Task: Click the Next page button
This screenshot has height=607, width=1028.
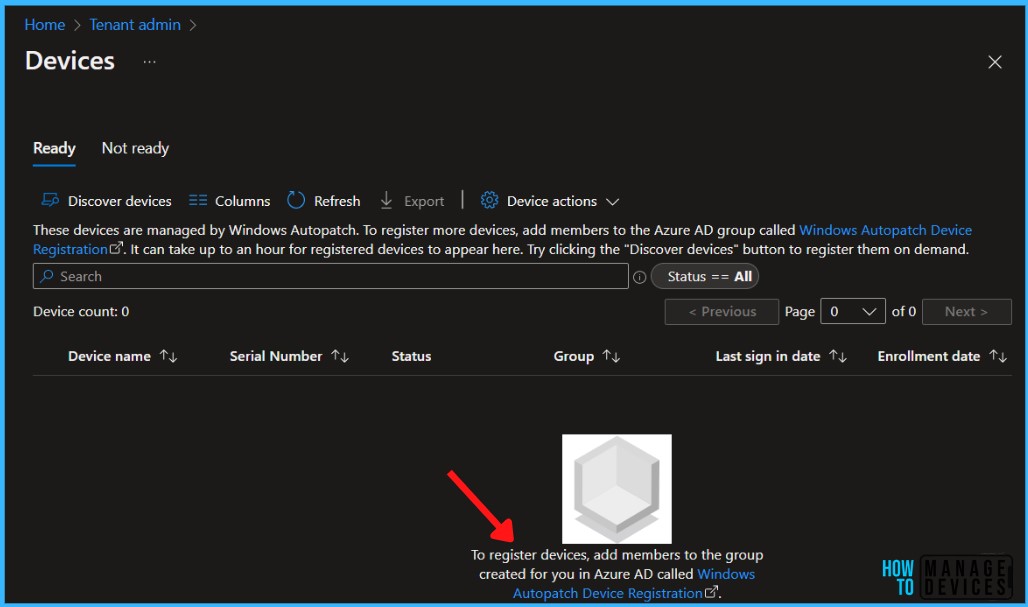Action: pyautogui.click(x=966, y=311)
